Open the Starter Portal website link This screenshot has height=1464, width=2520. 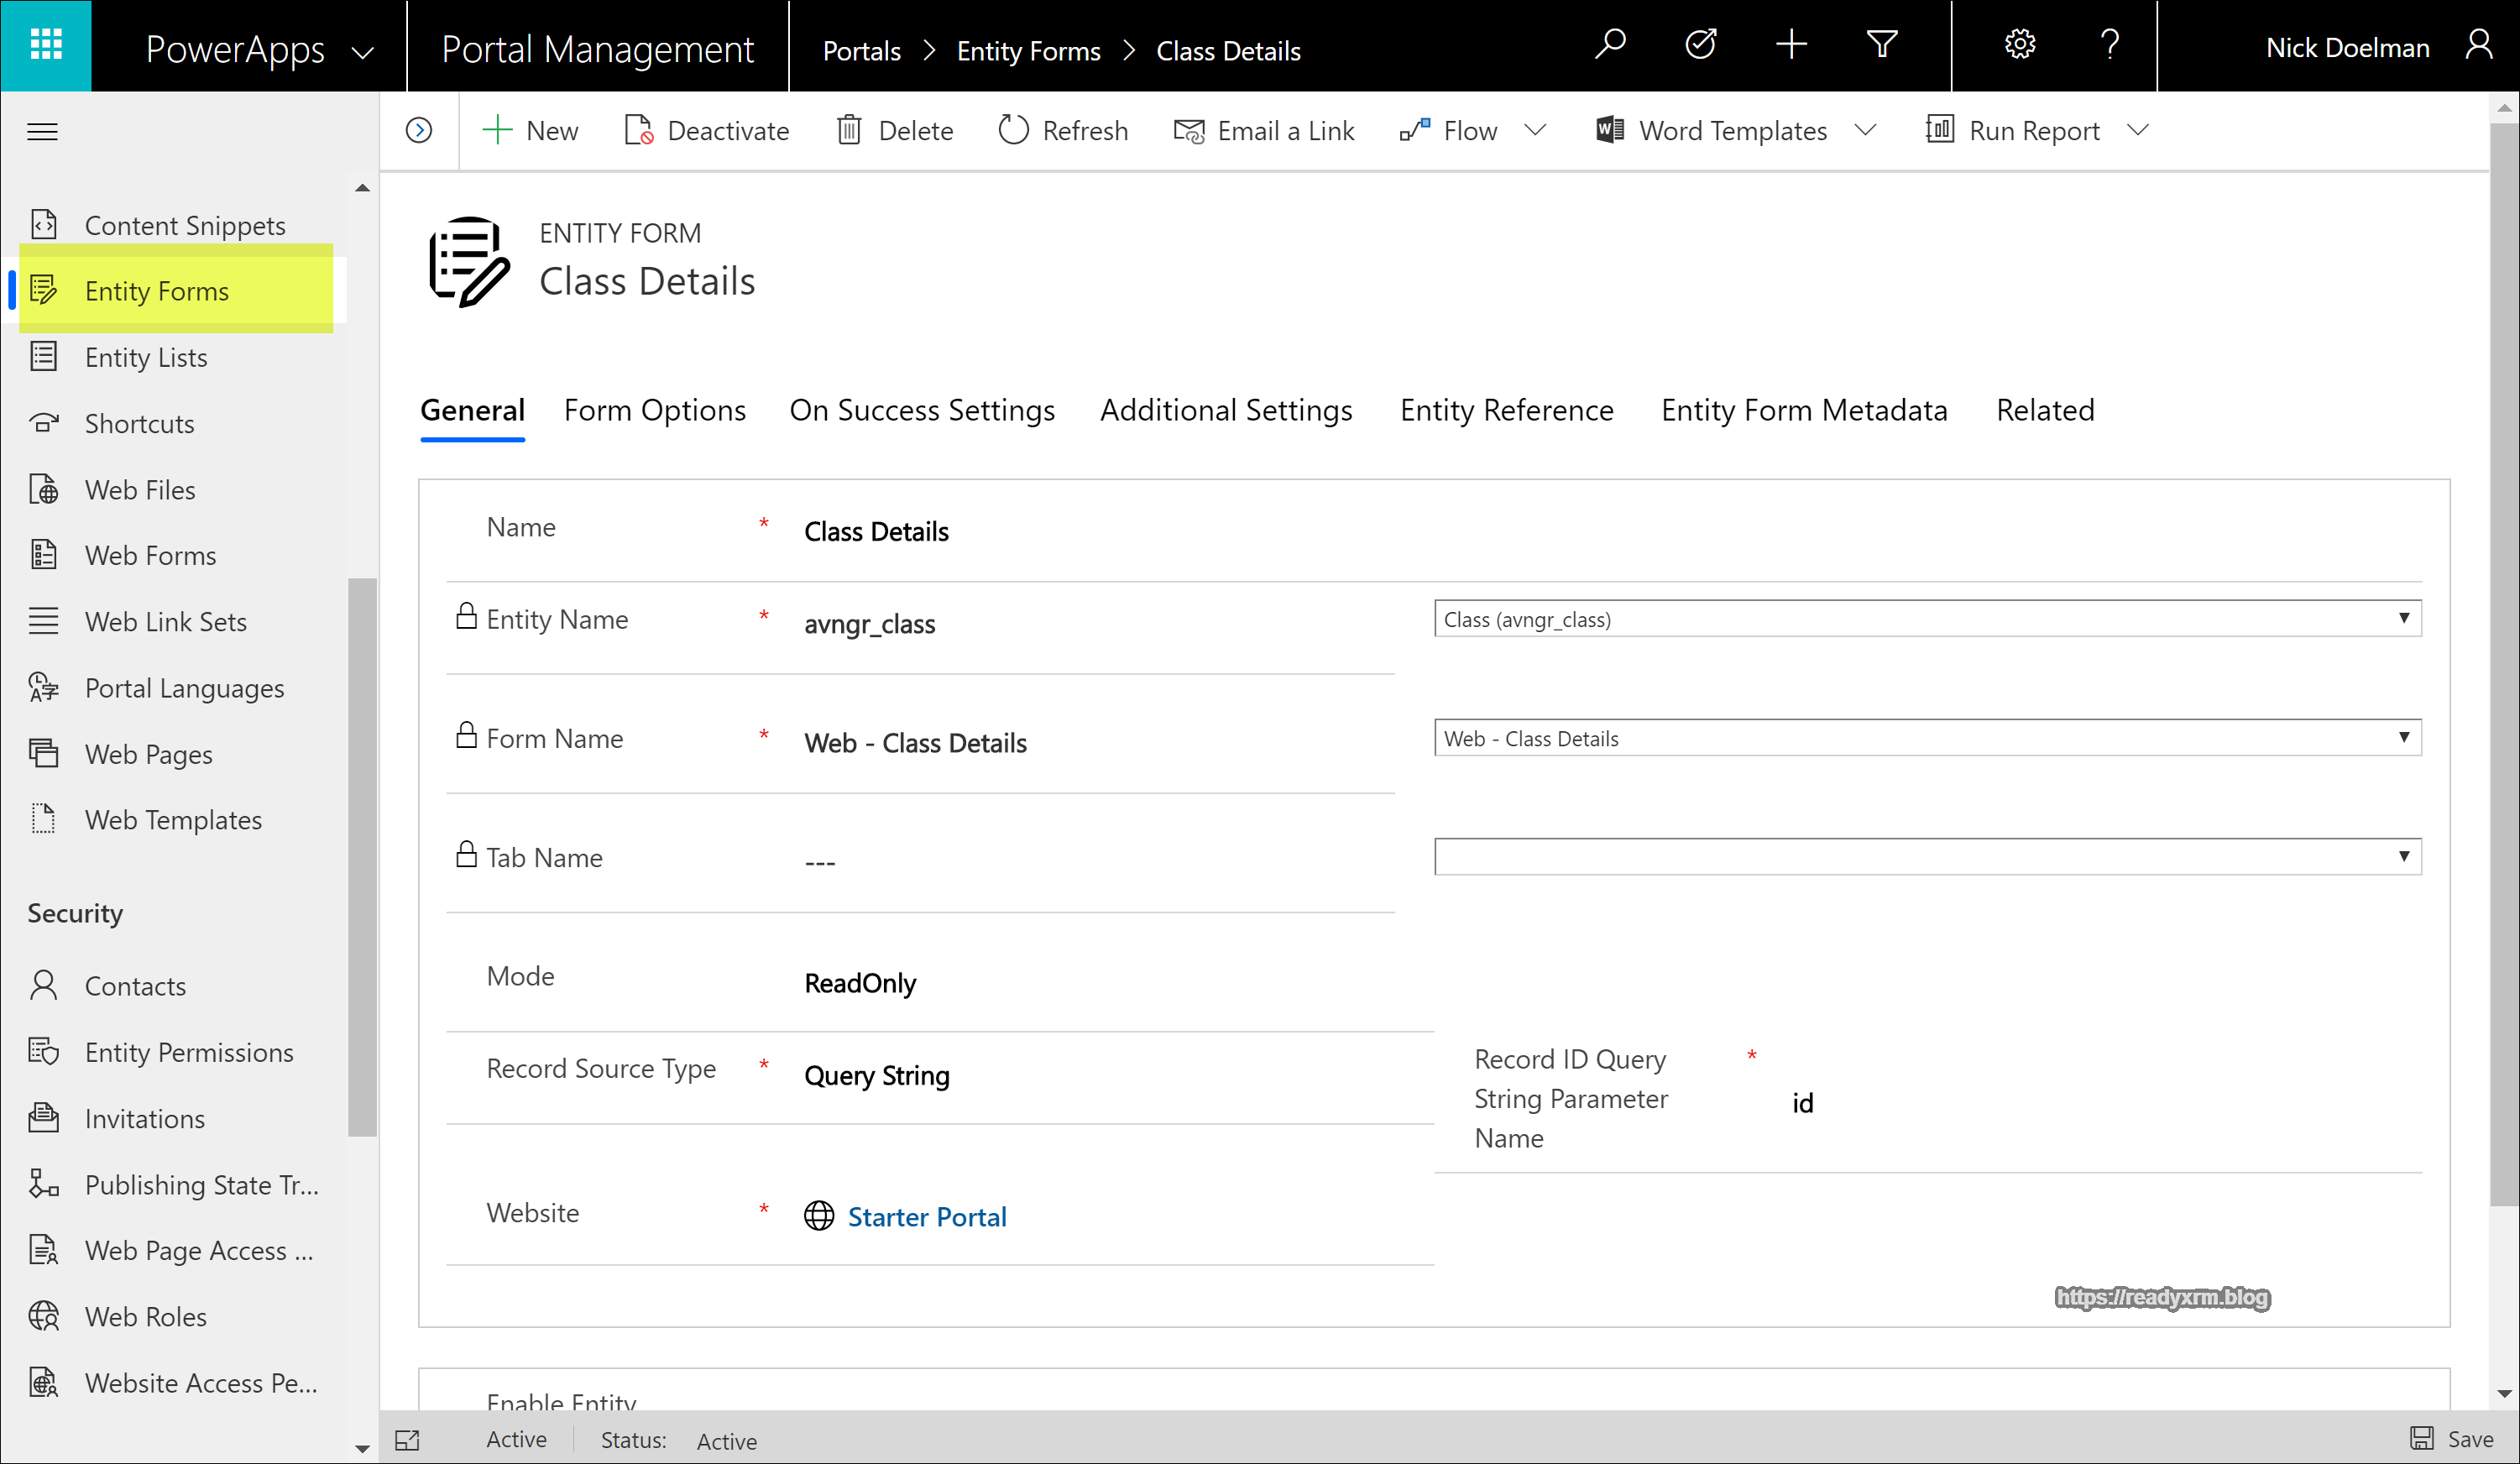[x=926, y=1216]
